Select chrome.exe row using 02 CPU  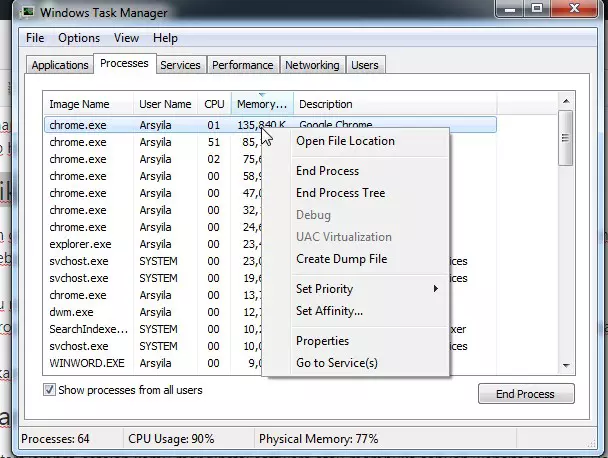[153, 159]
